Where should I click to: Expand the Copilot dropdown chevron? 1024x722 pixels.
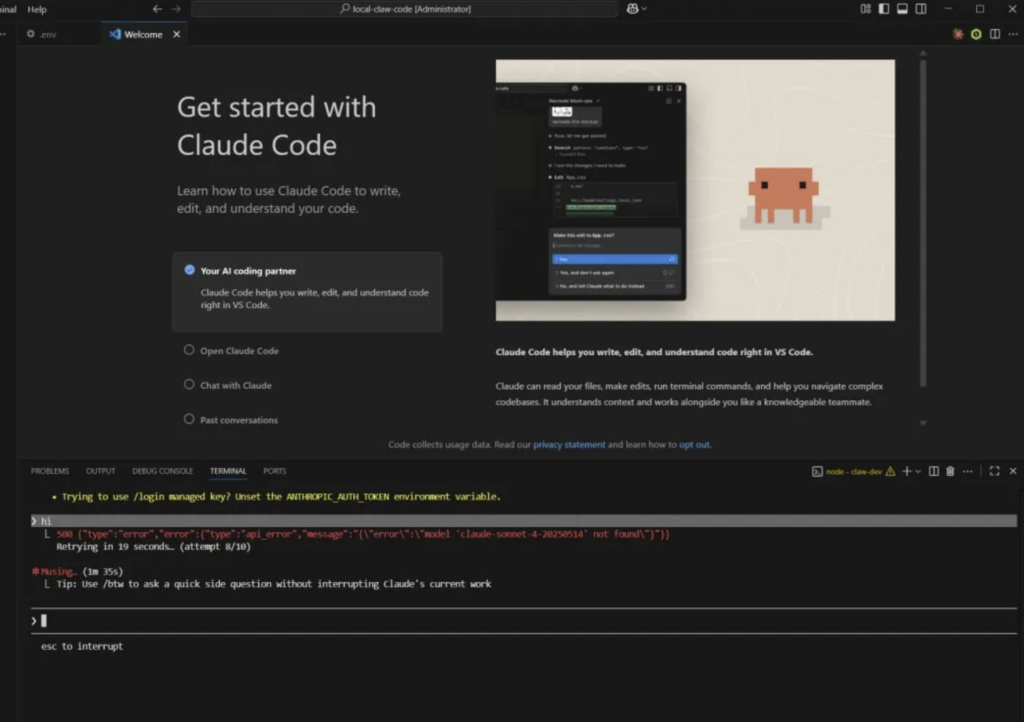tap(644, 9)
